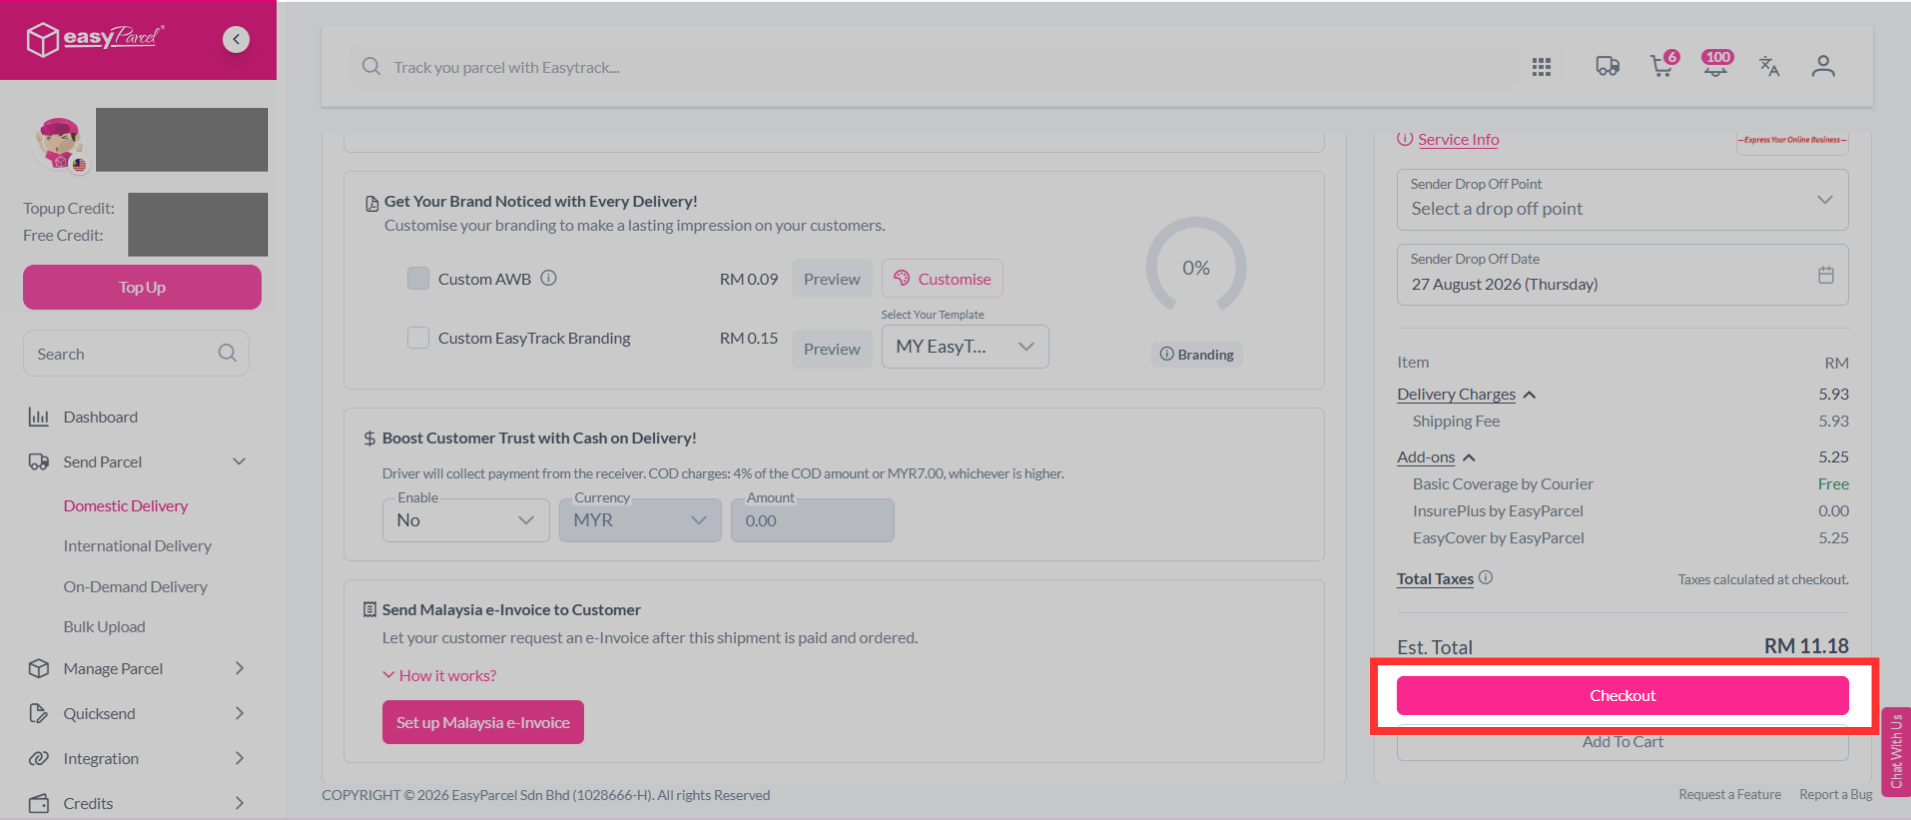Viewport: 1911px width, 820px height.
Task: Open the Request a Feature link
Action: click(1730, 794)
